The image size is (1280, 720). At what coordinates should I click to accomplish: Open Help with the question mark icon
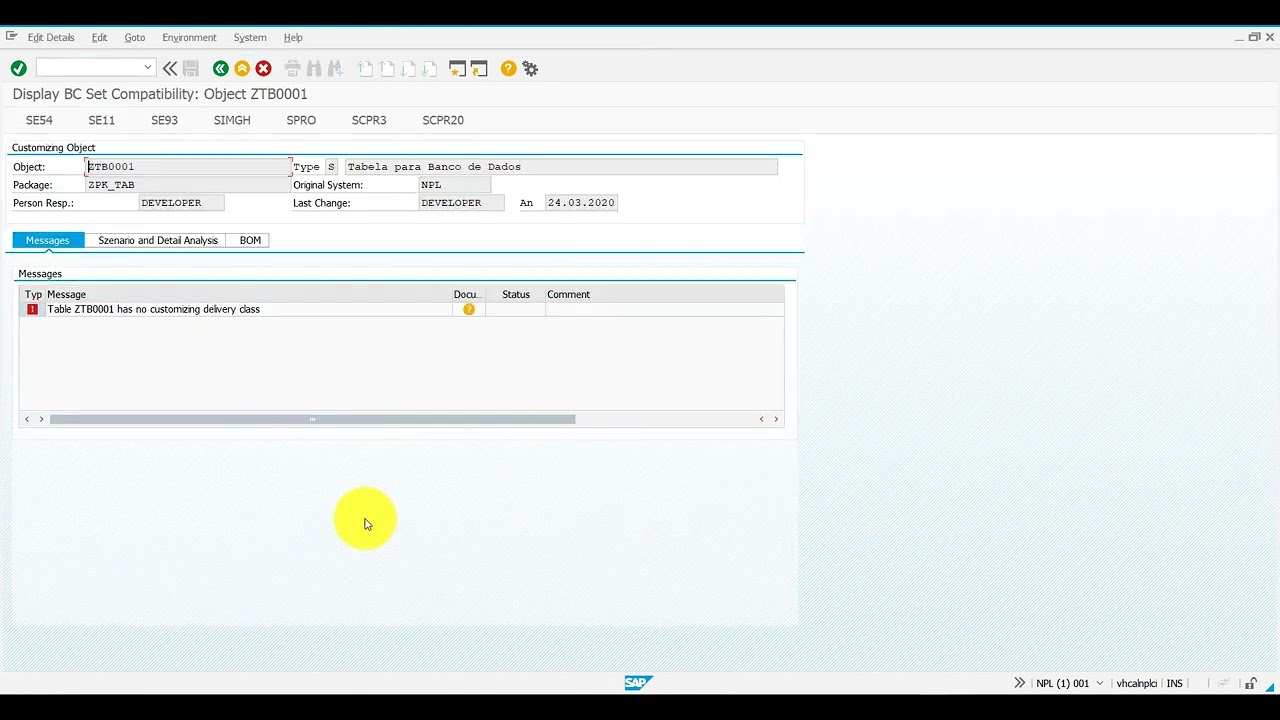pos(509,68)
